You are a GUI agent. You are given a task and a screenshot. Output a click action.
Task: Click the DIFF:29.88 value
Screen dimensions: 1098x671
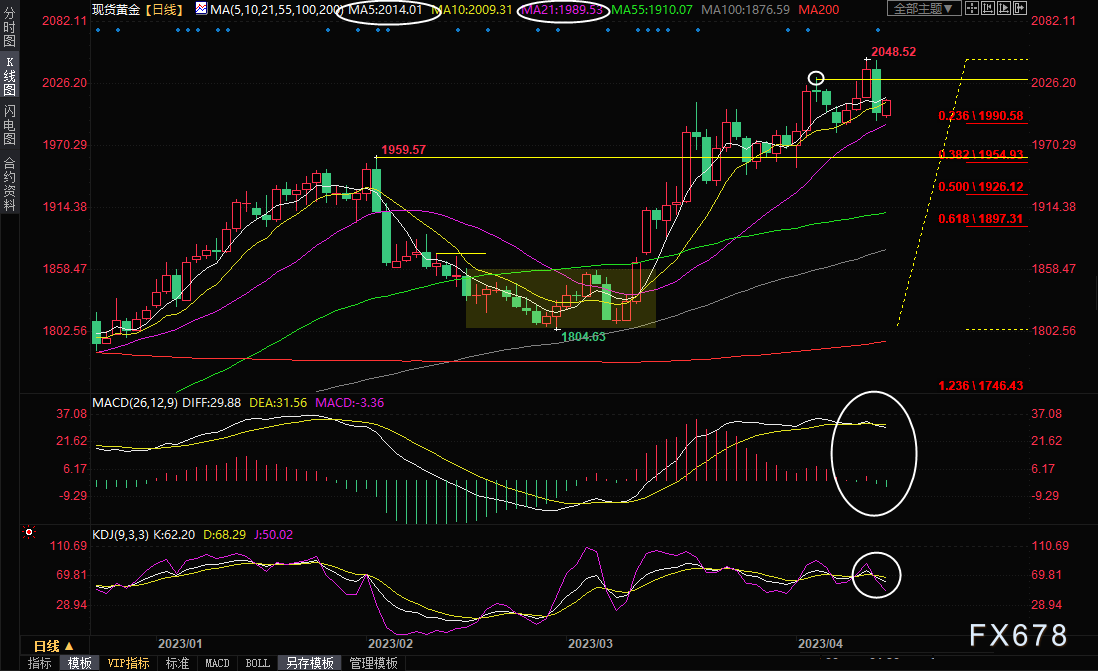coord(211,403)
